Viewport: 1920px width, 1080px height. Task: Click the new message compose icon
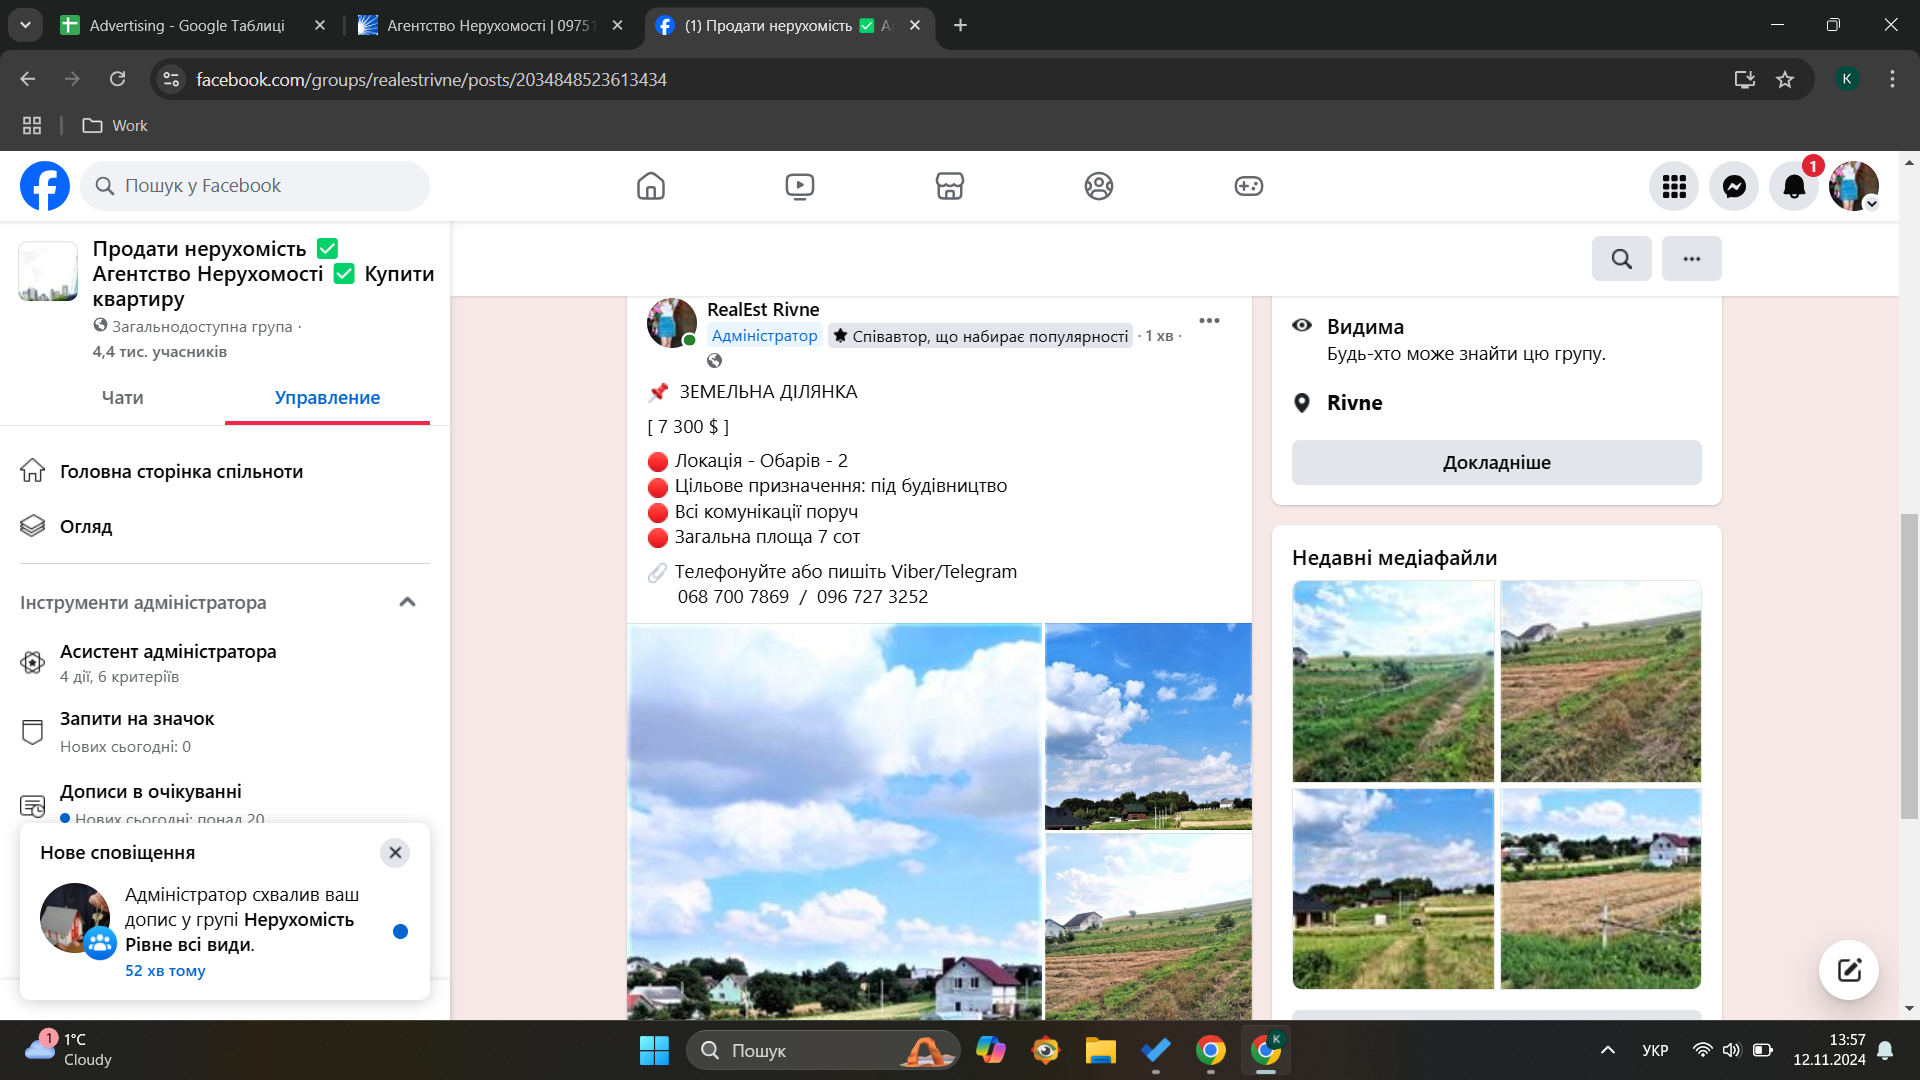(x=1848, y=969)
